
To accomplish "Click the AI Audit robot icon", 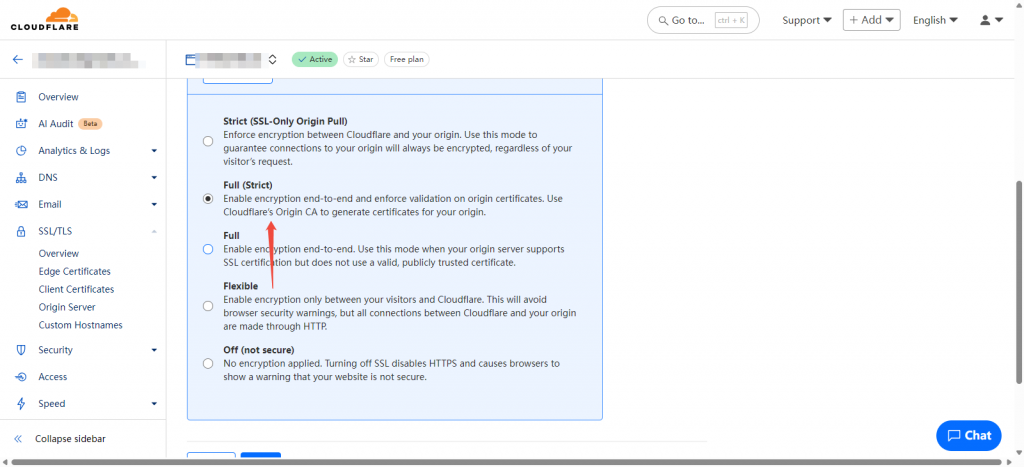I will point(22,123).
